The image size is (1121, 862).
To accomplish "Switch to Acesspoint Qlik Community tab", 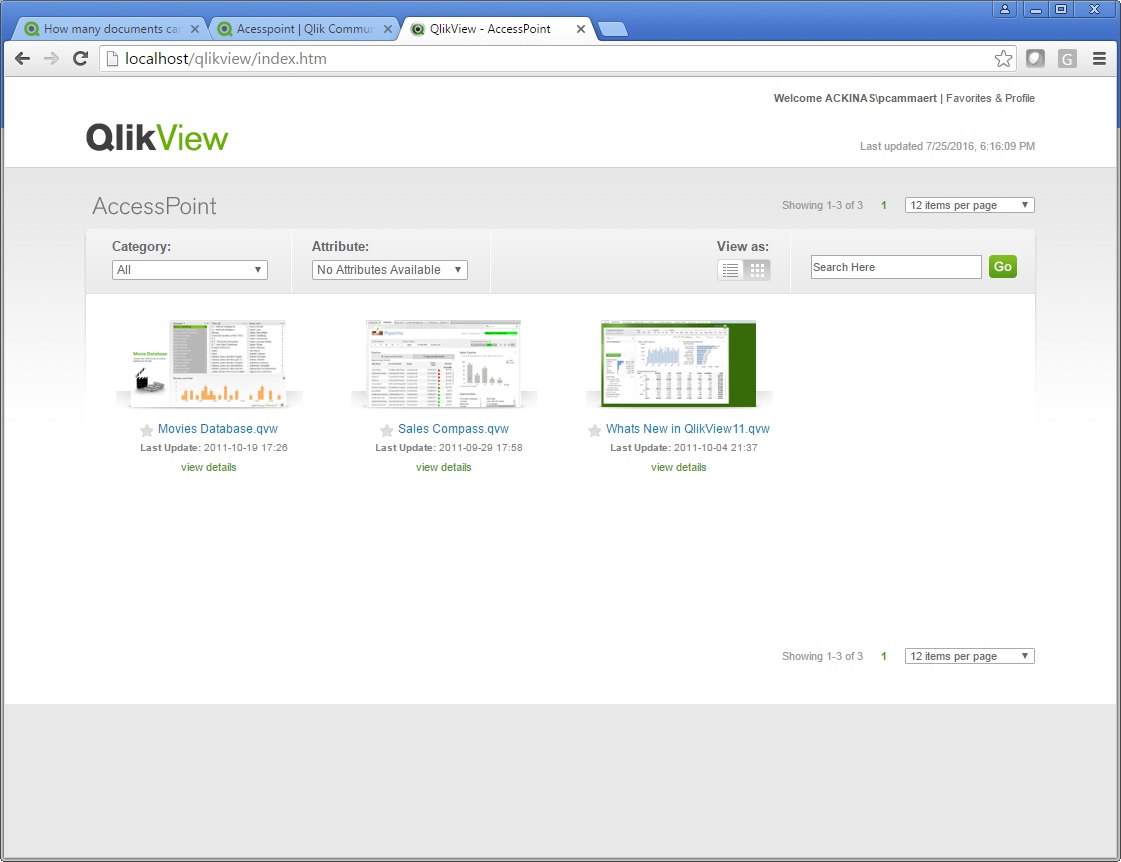I will pos(305,29).
